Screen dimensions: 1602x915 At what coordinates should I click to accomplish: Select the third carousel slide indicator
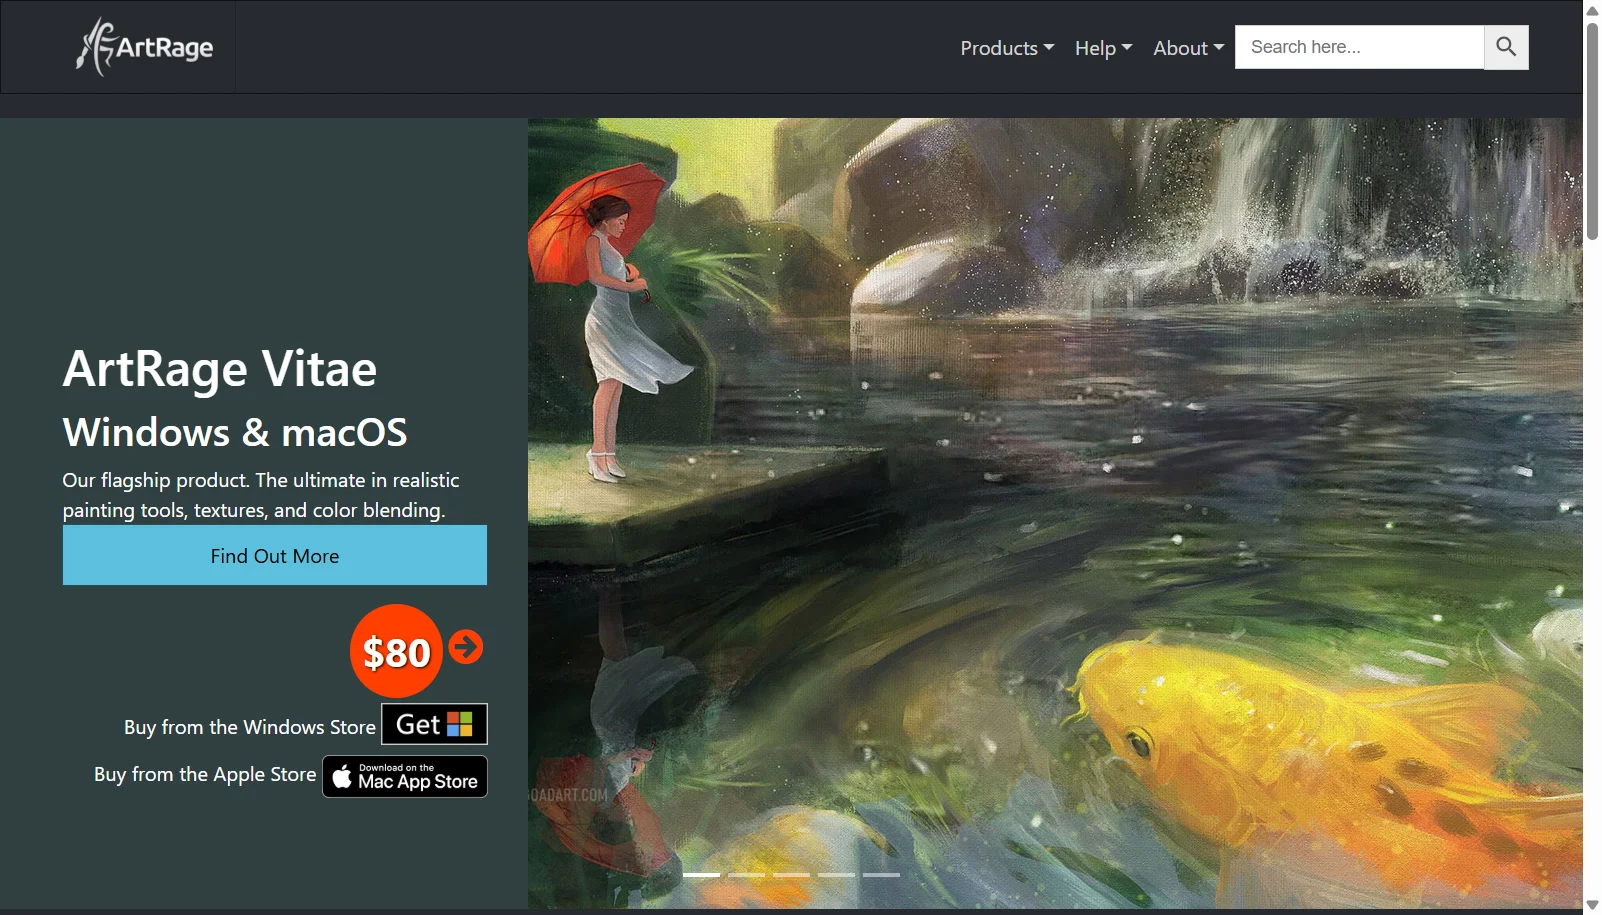pos(791,875)
